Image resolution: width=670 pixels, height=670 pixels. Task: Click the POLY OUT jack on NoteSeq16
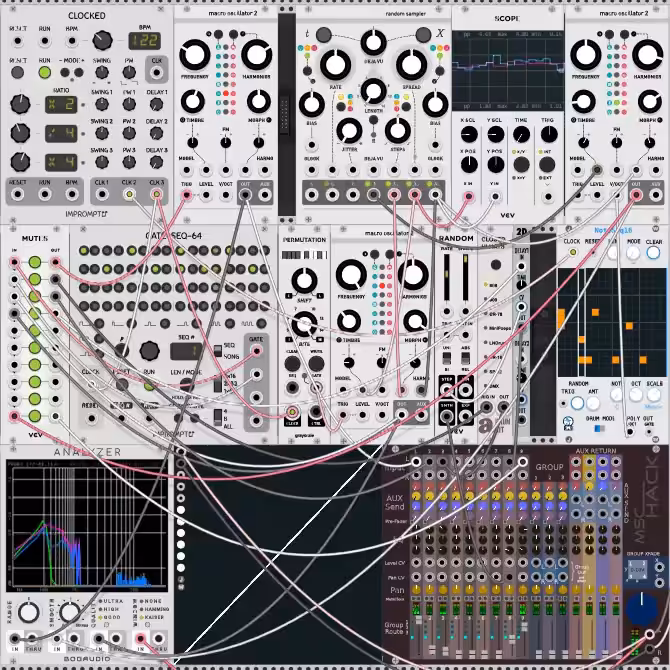click(x=630, y=432)
